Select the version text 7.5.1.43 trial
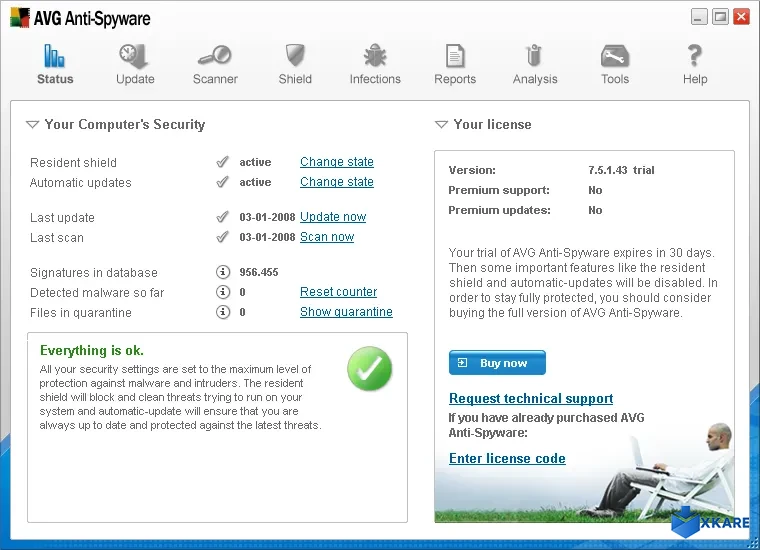 click(x=621, y=170)
